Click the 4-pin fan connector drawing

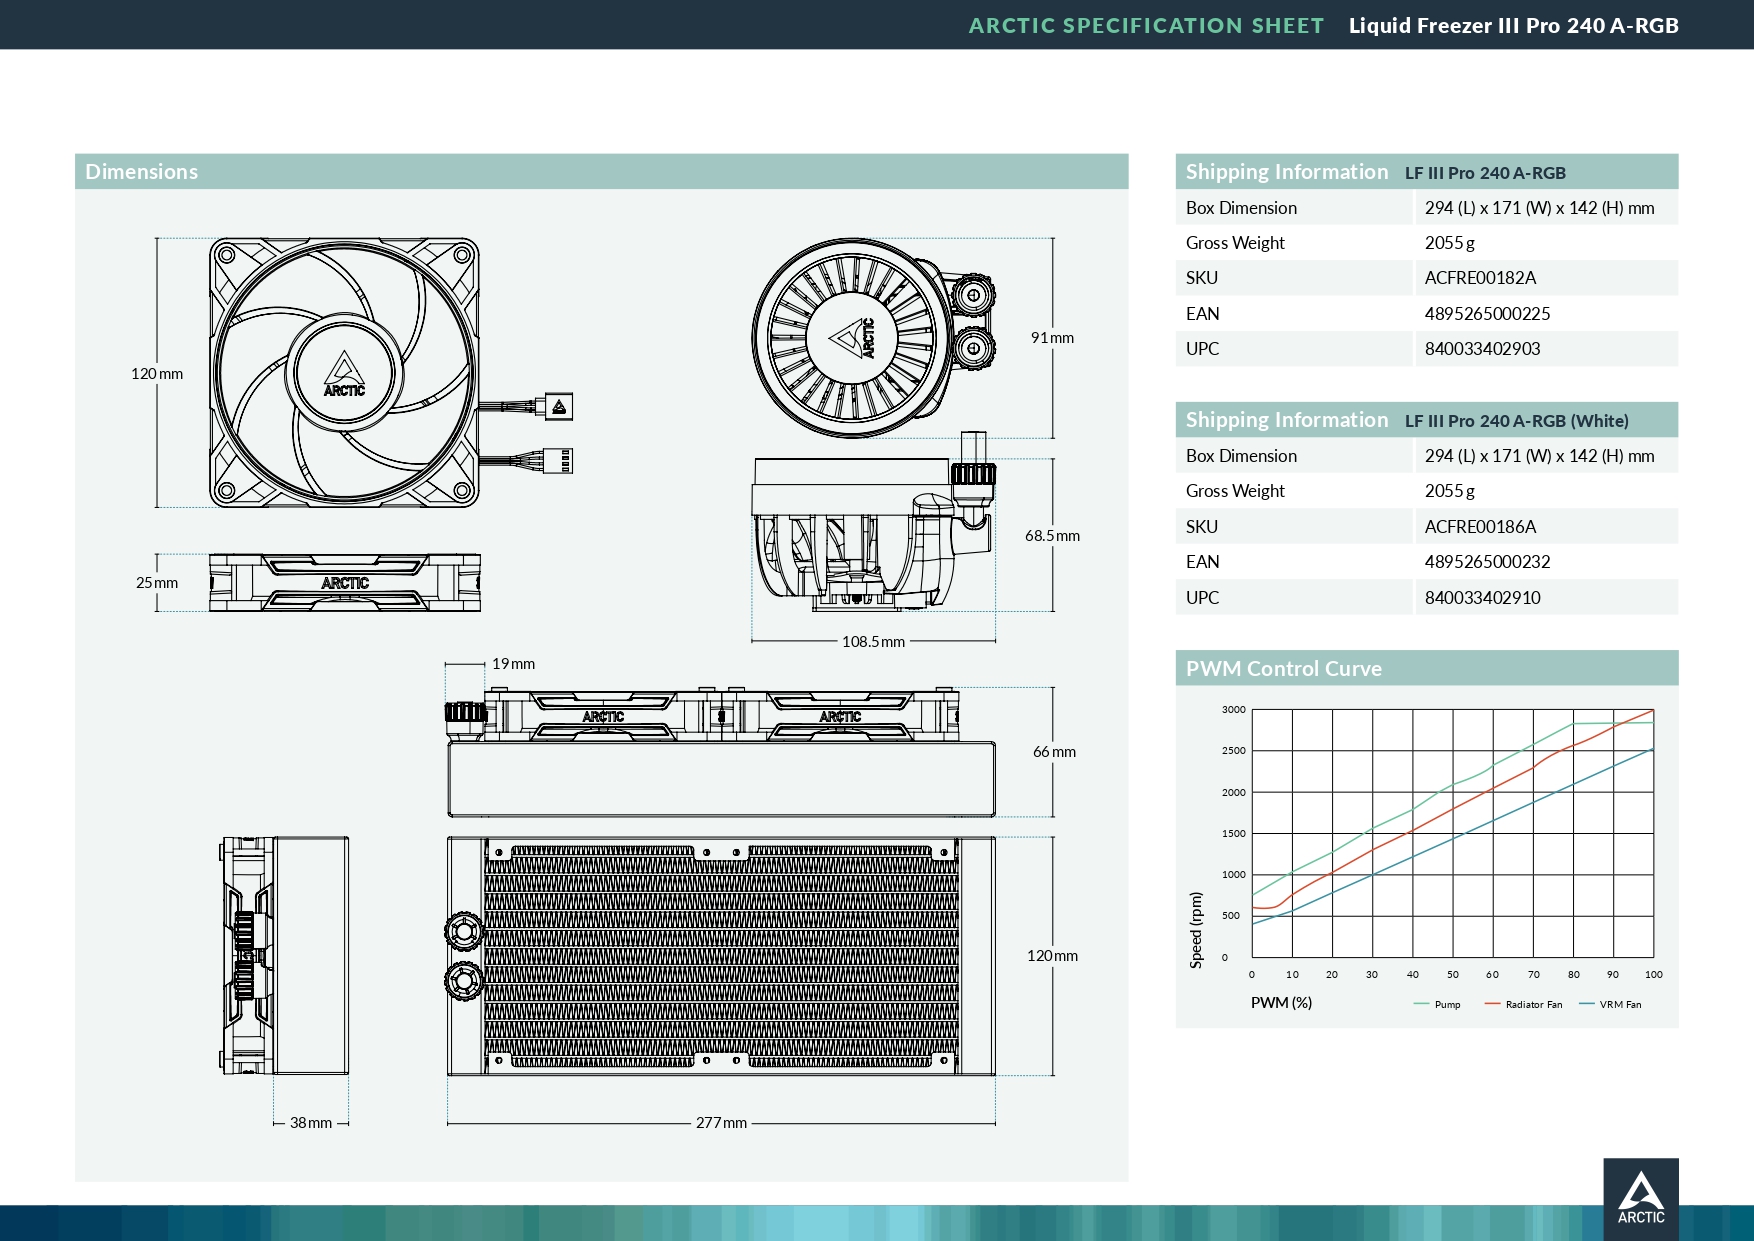pos(558,460)
